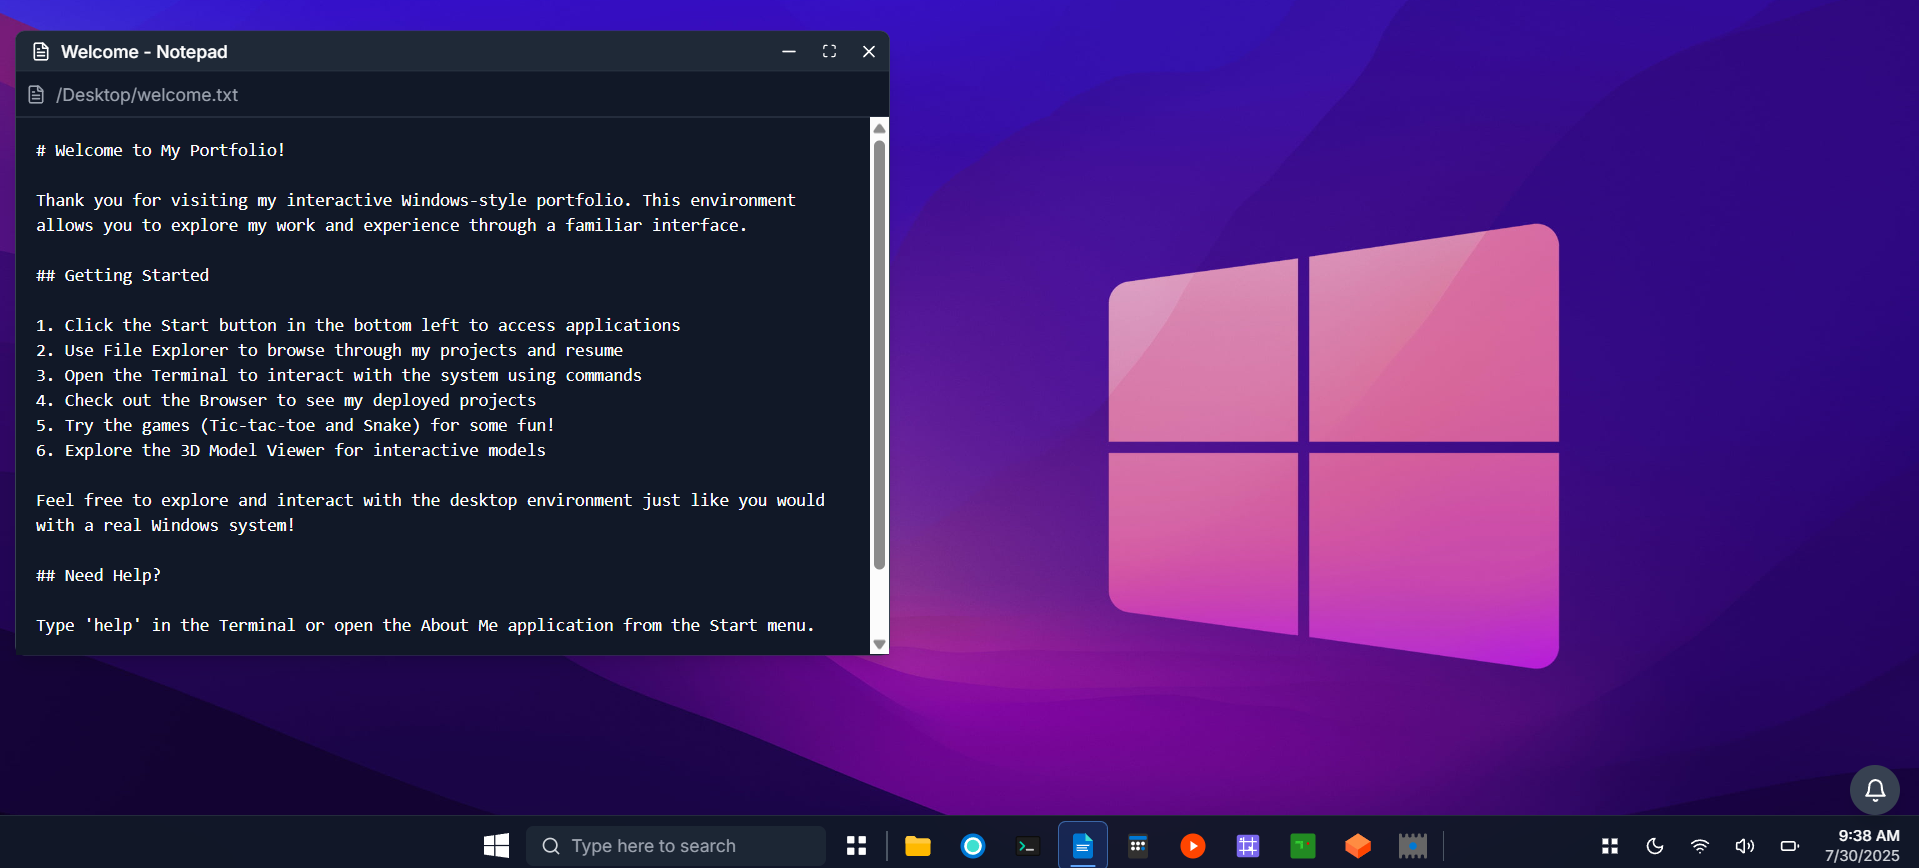Click the 'Feel free to explore' paragraph line
The width and height of the screenshot is (1919, 868).
click(x=430, y=500)
